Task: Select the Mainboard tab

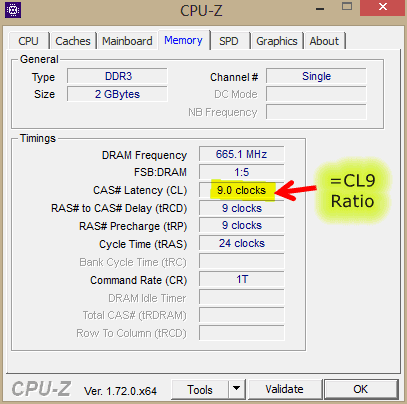Action: coord(127,41)
